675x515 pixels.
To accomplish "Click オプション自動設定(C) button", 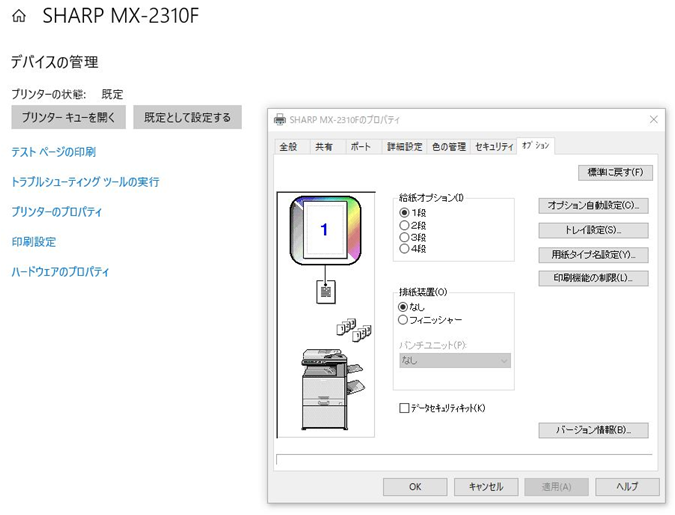I will tap(593, 205).
